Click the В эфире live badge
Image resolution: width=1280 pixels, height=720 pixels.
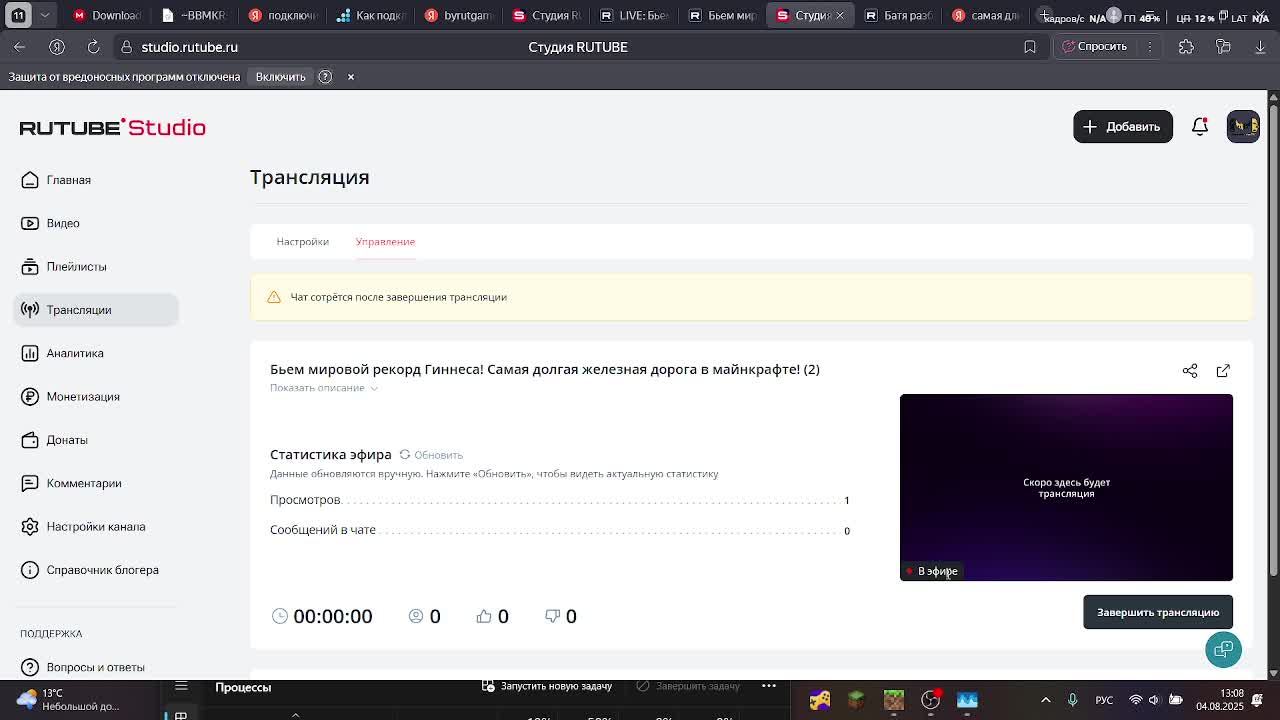coord(931,571)
